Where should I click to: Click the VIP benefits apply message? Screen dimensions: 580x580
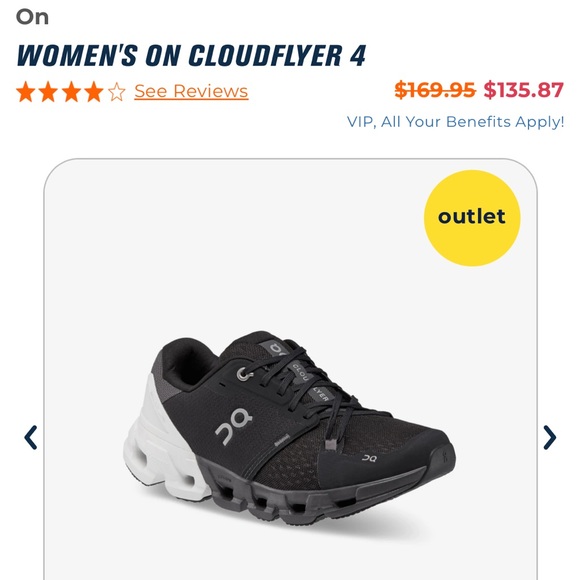click(x=455, y=122)
